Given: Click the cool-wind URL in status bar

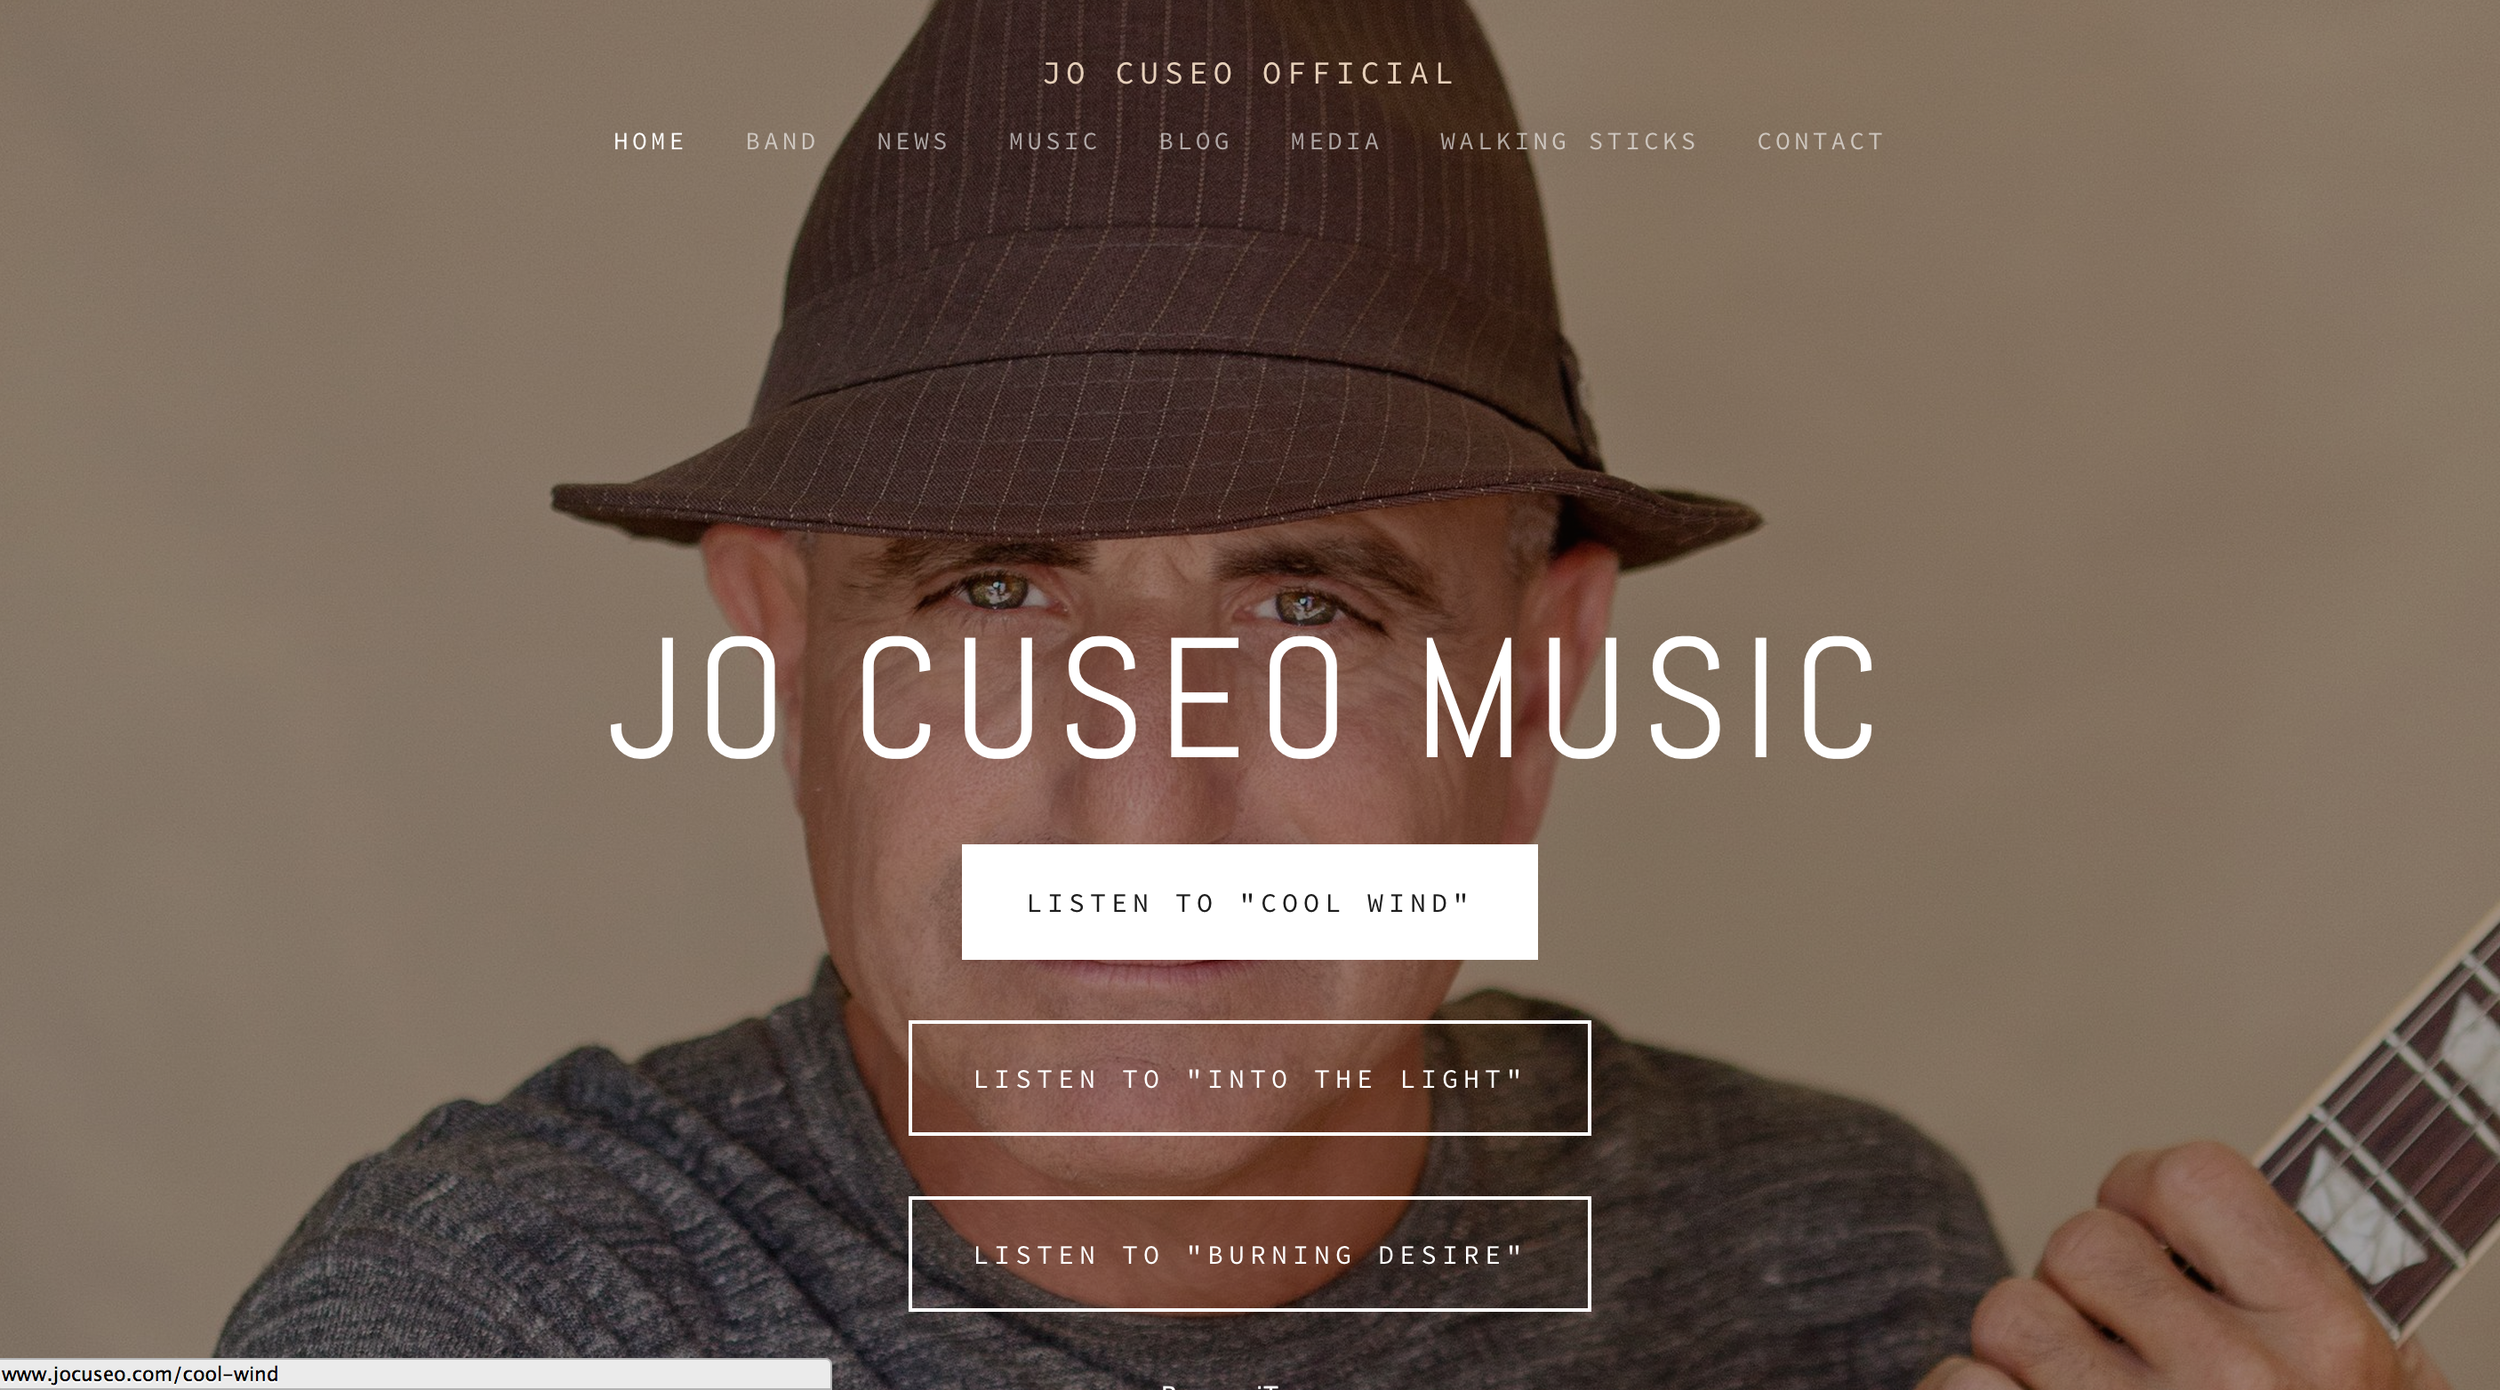Looking at the screenshot, I should (x=140, y=1374).
